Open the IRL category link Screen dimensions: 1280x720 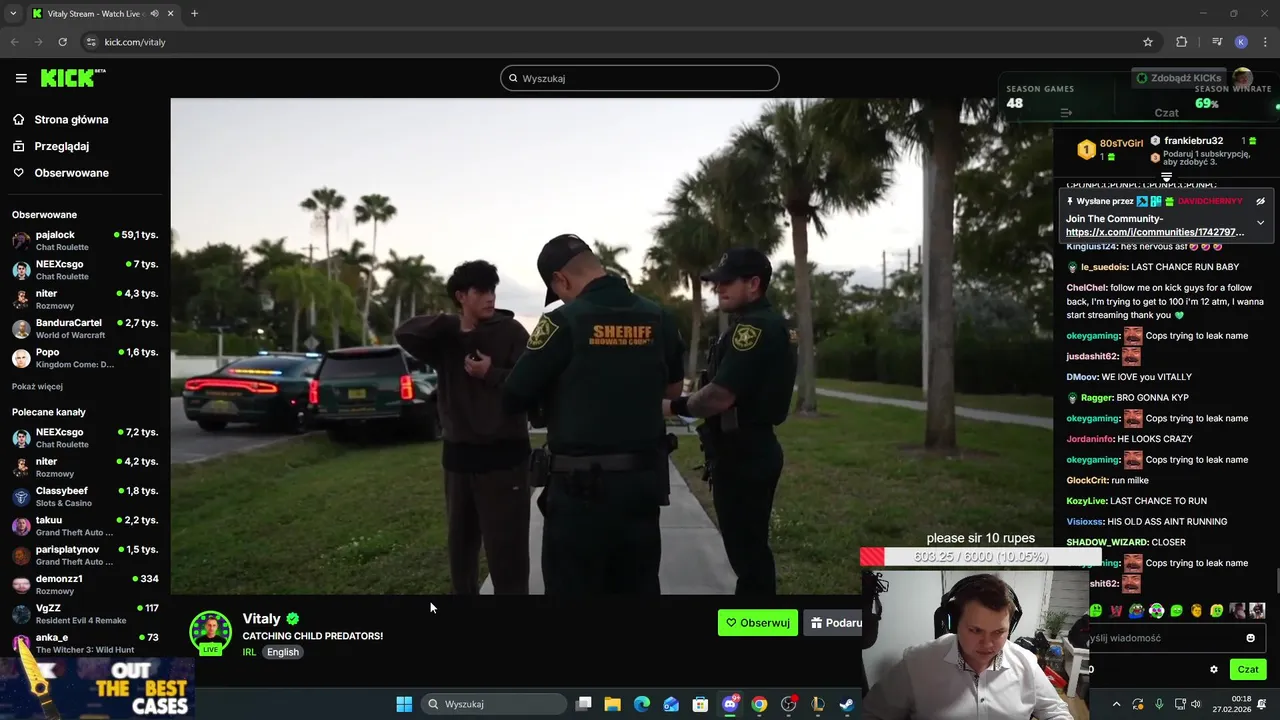pyautogui.click(x=249, y=652)
